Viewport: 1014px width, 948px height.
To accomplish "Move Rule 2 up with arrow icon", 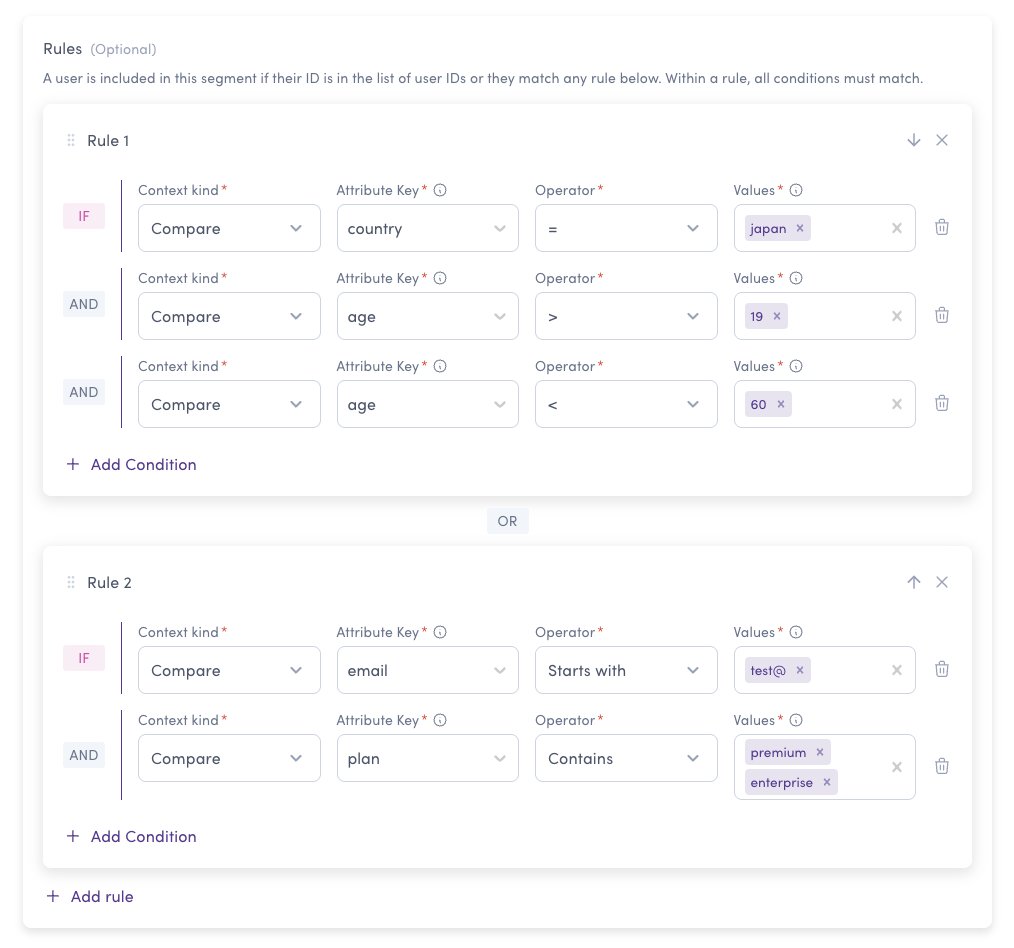I will click(913, 582).
